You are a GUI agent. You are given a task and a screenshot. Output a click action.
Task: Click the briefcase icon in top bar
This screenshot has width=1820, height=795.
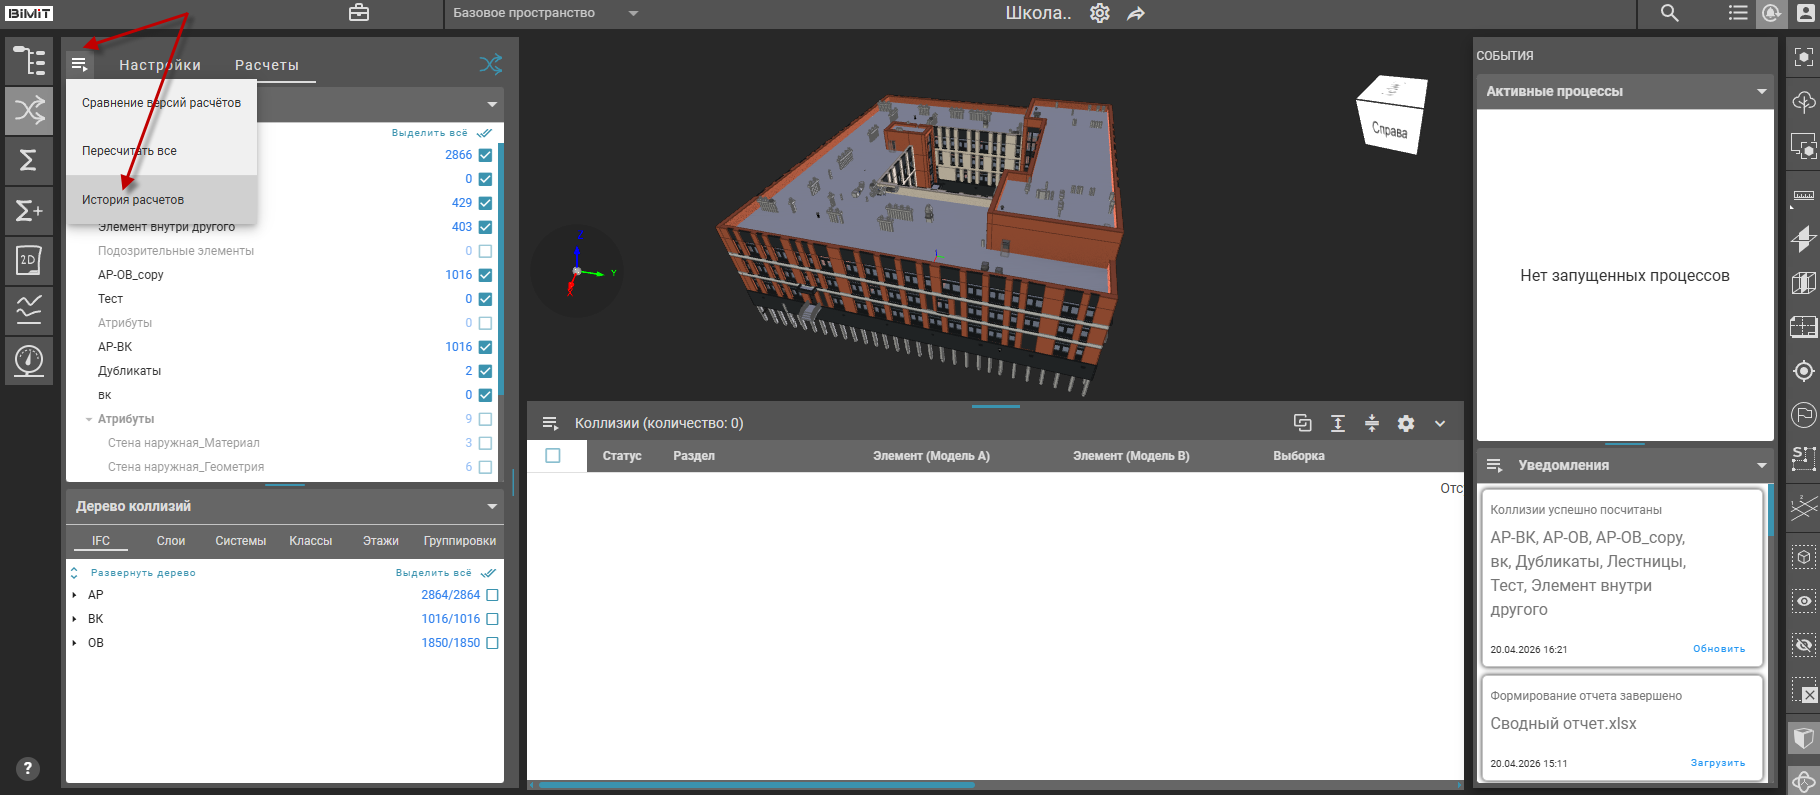click(x=358, y=13)
